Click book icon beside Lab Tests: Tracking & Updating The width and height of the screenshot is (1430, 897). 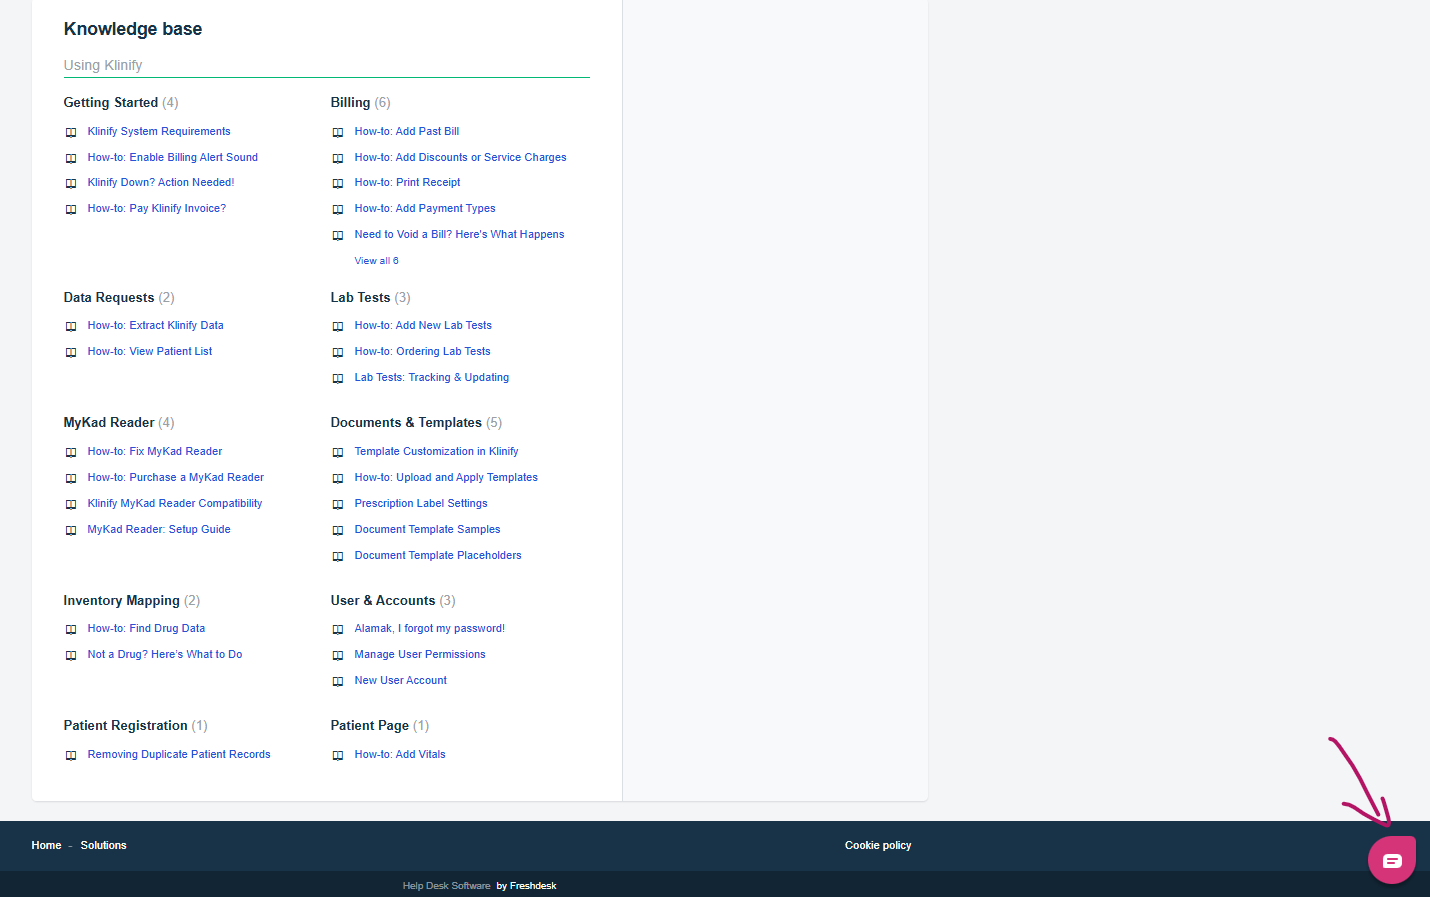338,378
